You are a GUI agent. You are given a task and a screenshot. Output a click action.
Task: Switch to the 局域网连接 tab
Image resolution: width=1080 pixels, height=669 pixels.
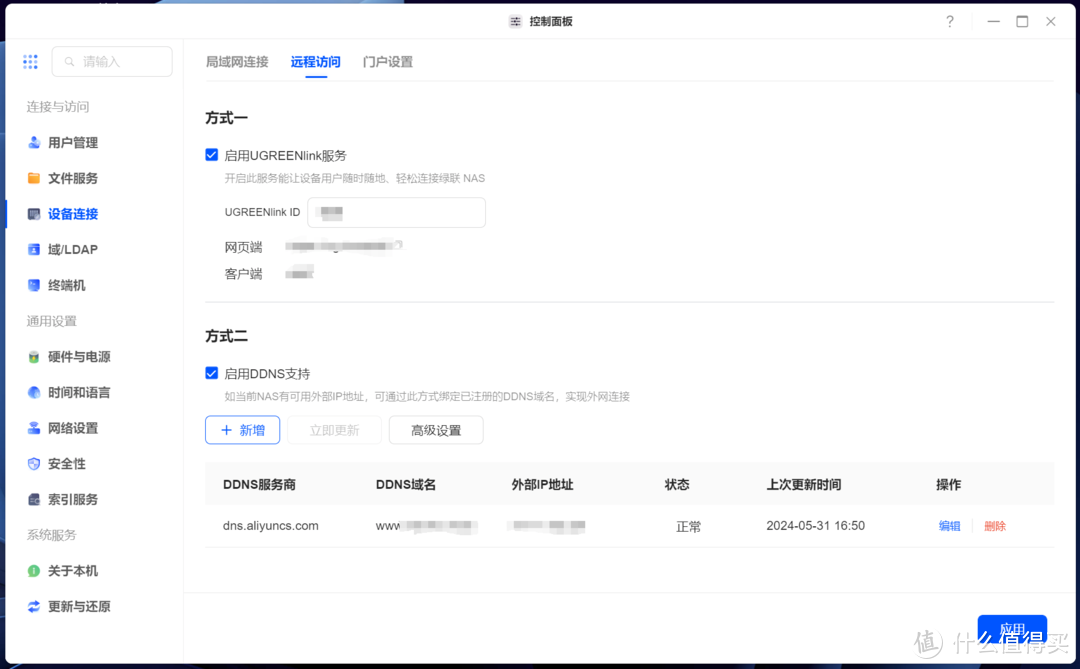tap(237, 61)
